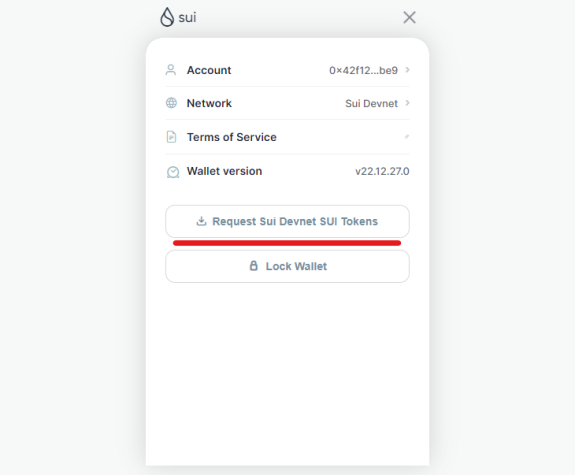The height and width of the screenshot is (475, 575).
Task: Open the Sui Devnet network selector
Action: tap(371, 103)
